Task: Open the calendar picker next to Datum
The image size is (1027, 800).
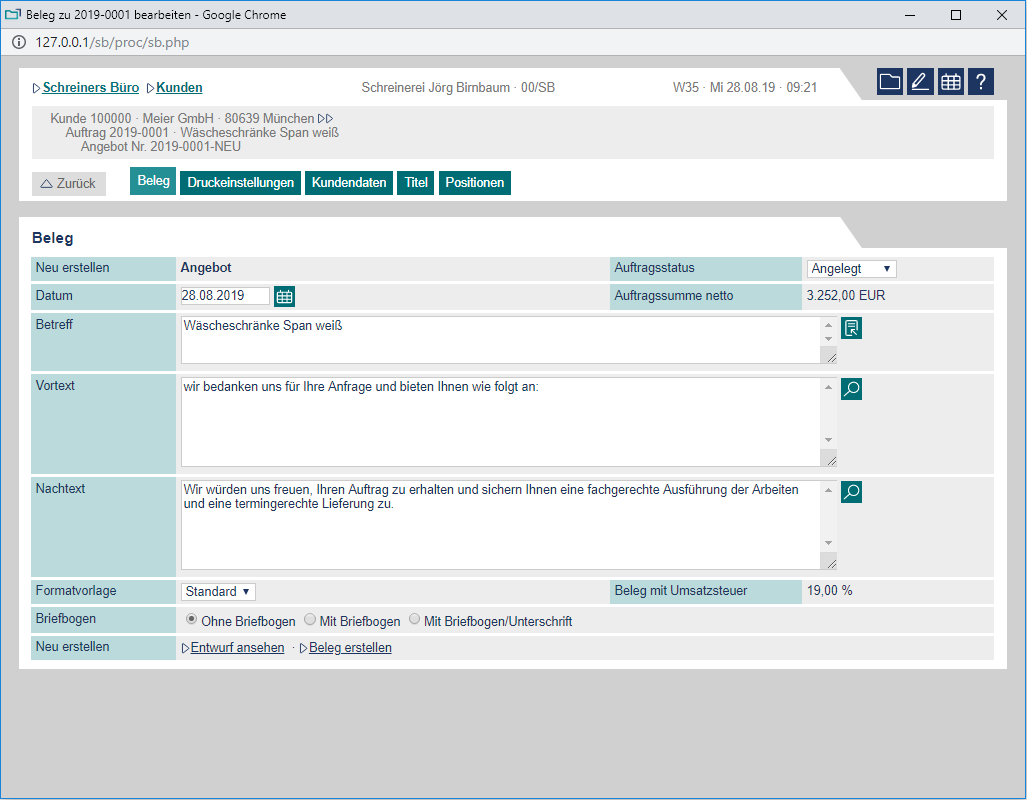Action: tap(285, 296)
